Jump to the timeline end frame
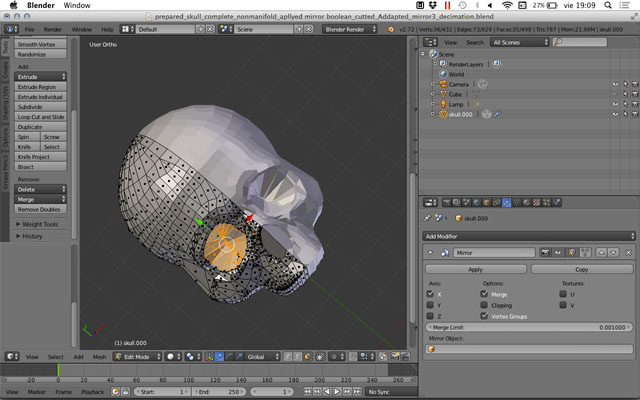Viewport: 640px width, 400px height. pos(357,392)
